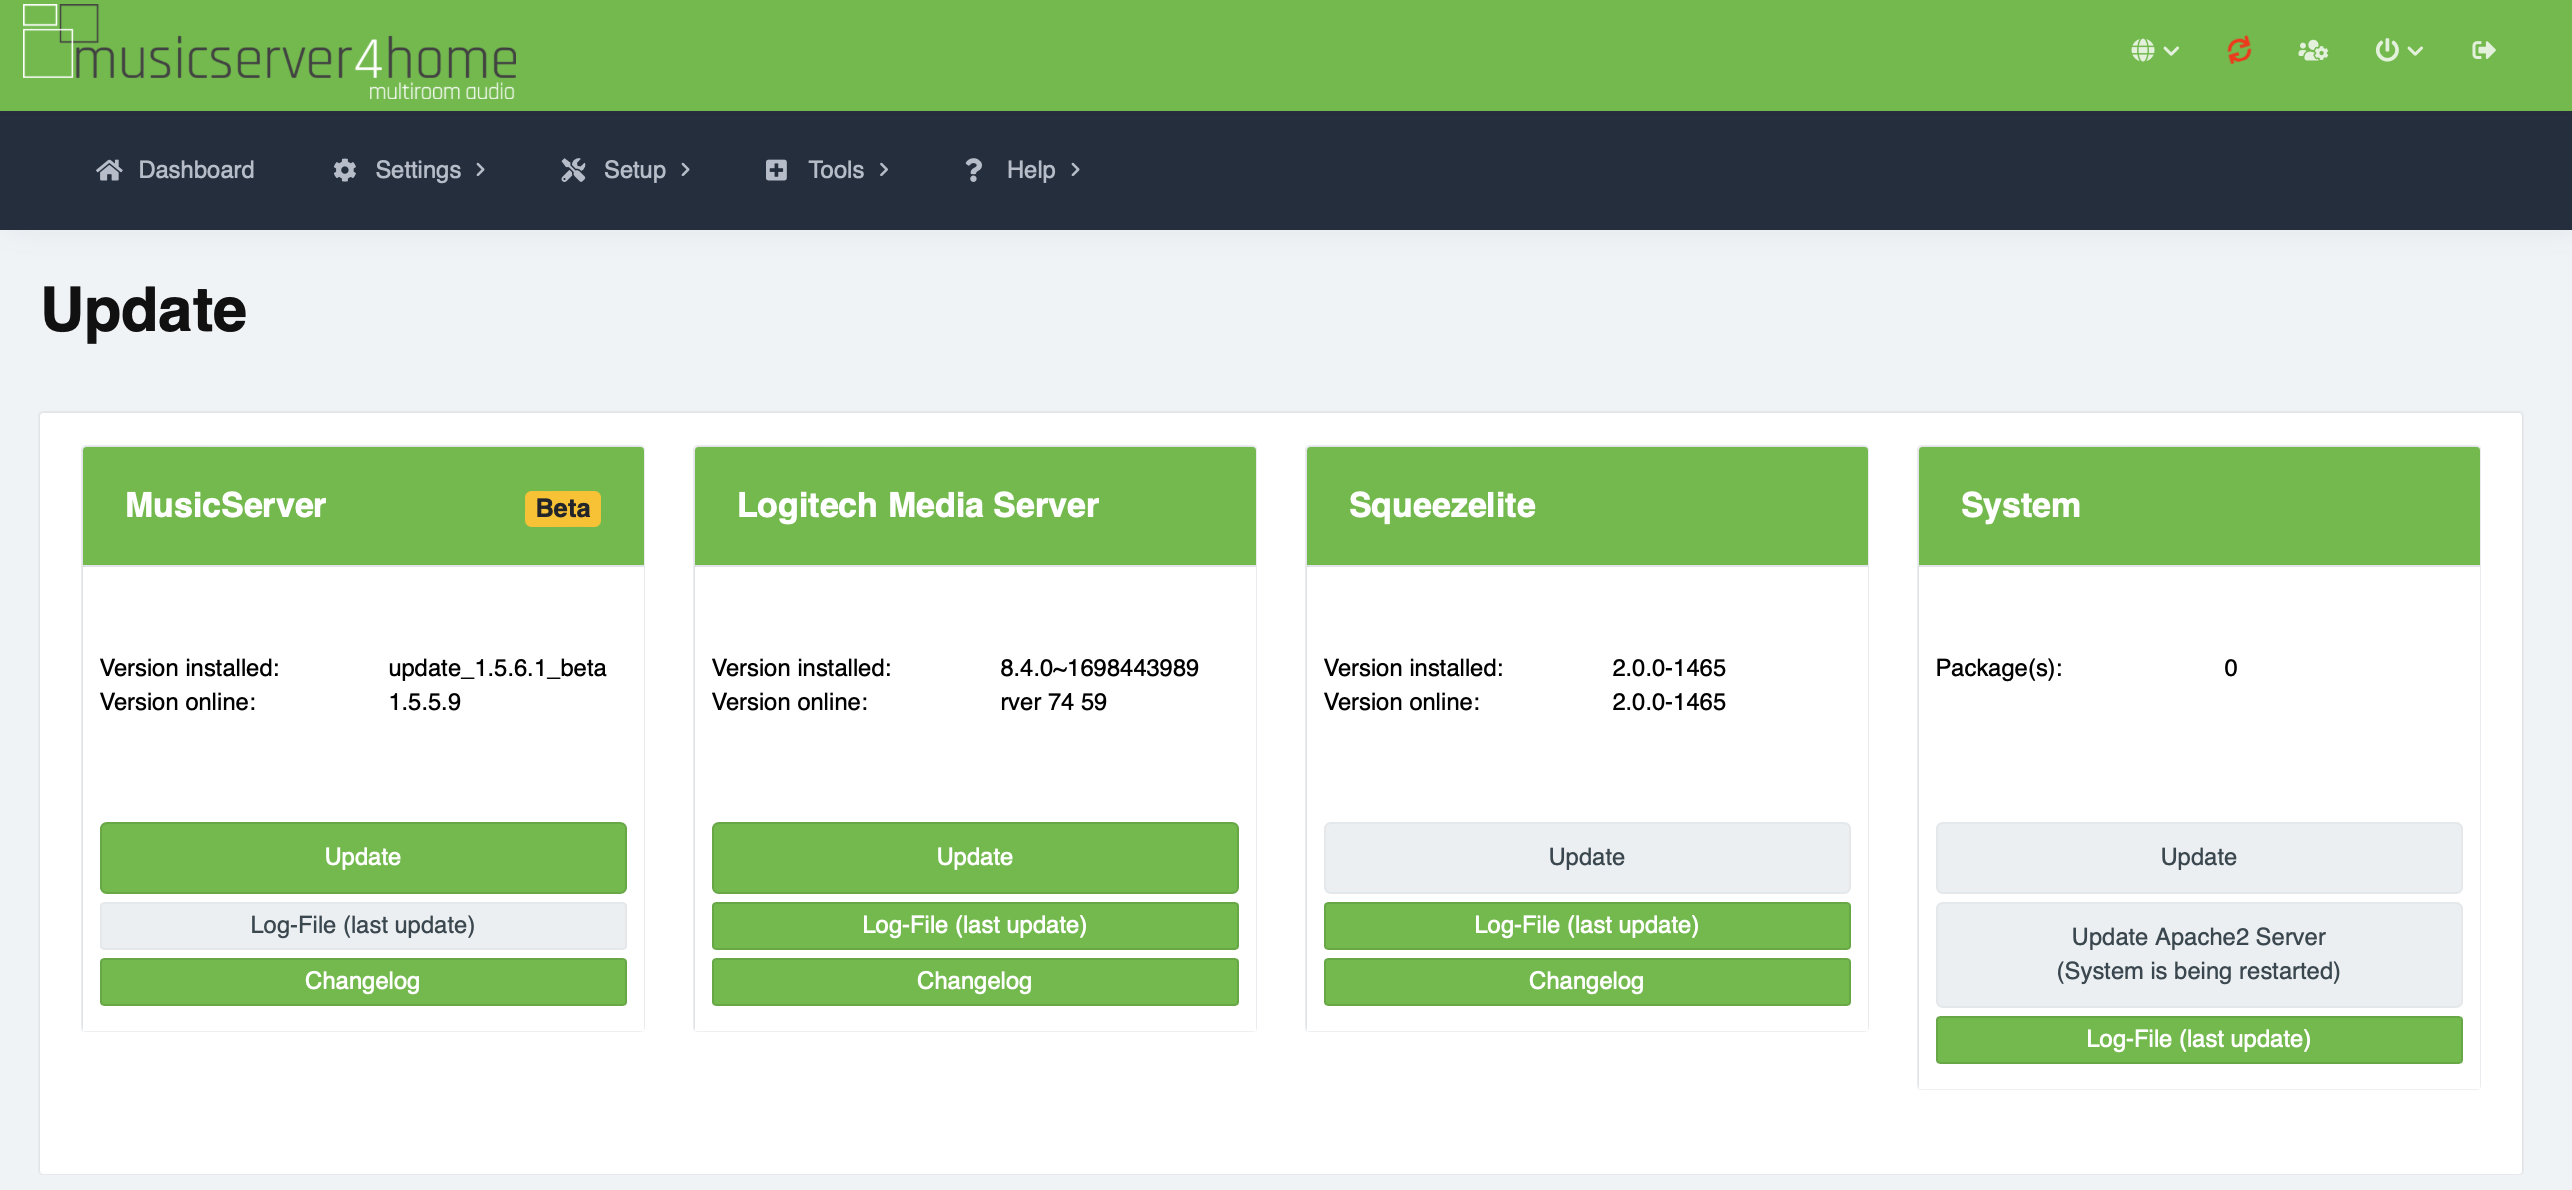The width and height of the screenshot is (2572, 1190).
Task: Expand the Tools menu
Action: coord(836,170)
